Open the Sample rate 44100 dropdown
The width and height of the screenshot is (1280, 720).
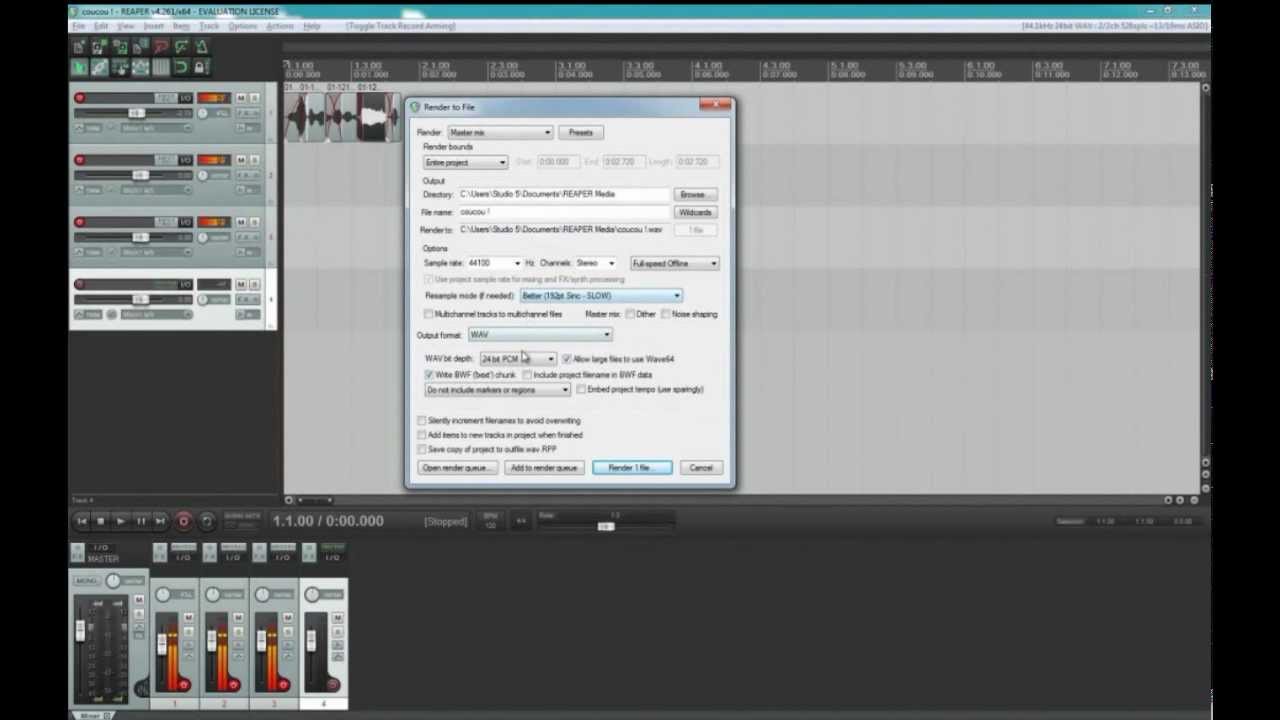click(x=494, y=263)
